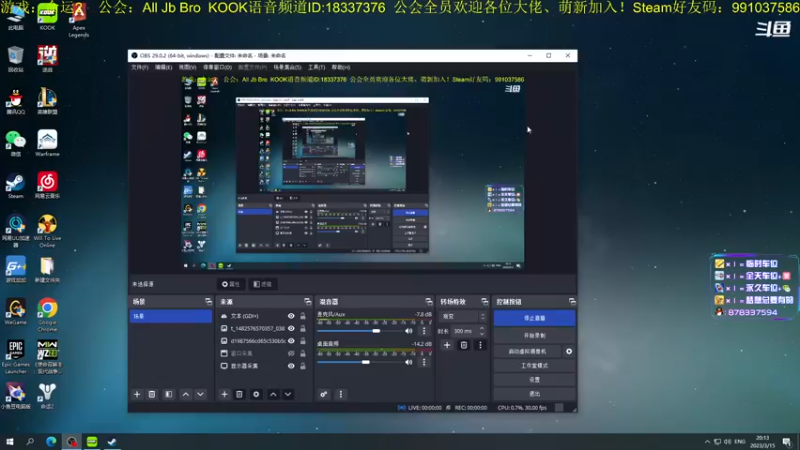The image size is (800, 450).
Task: Mute the 麦克风/Aux audio channel
Action: tap(409, 331)
